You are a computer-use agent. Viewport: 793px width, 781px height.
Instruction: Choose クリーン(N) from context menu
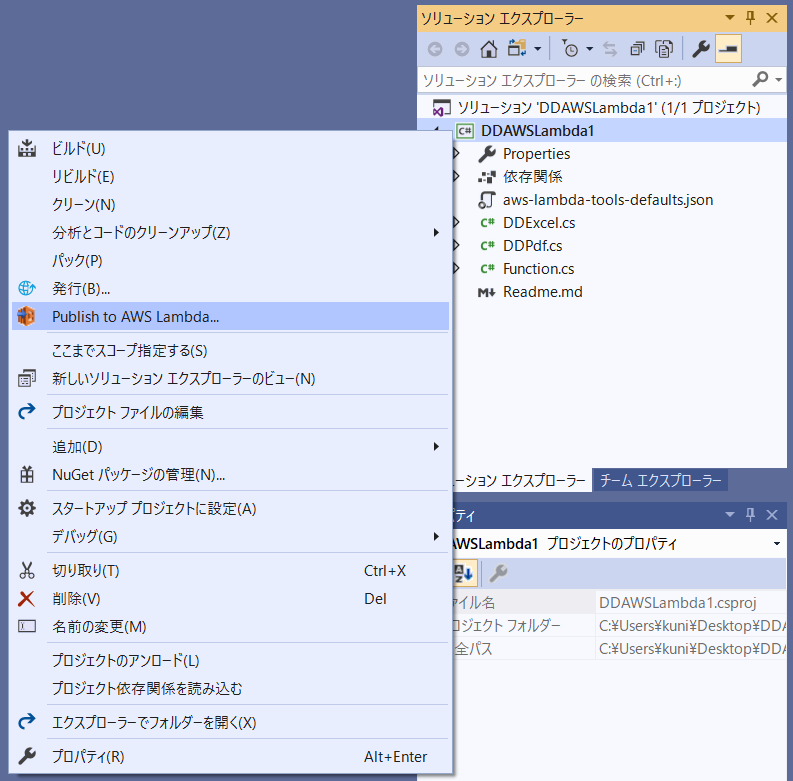[x=230, y=204]
